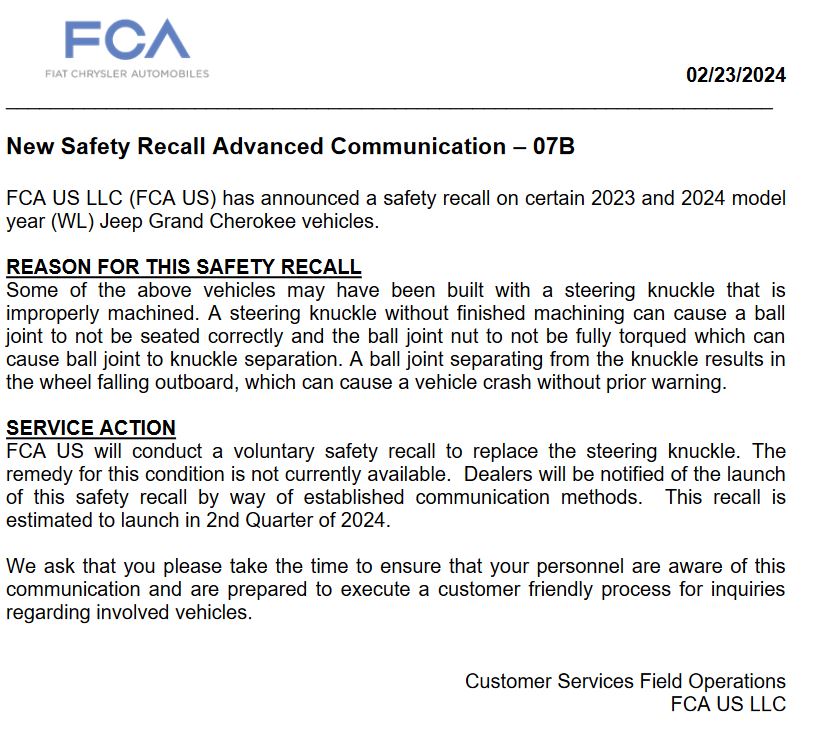
Task: Click the Fiat Chrysler Automobiles tagline
Action: (x=127, y=74)
